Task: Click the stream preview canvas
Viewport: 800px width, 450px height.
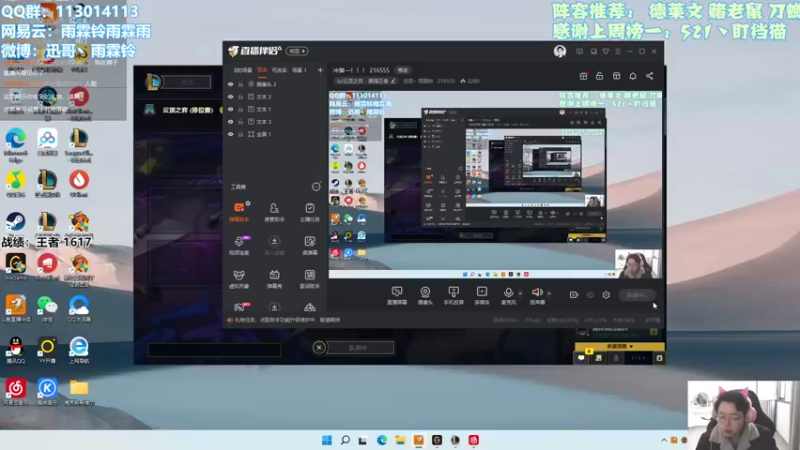Action: (x=495, y=185)
